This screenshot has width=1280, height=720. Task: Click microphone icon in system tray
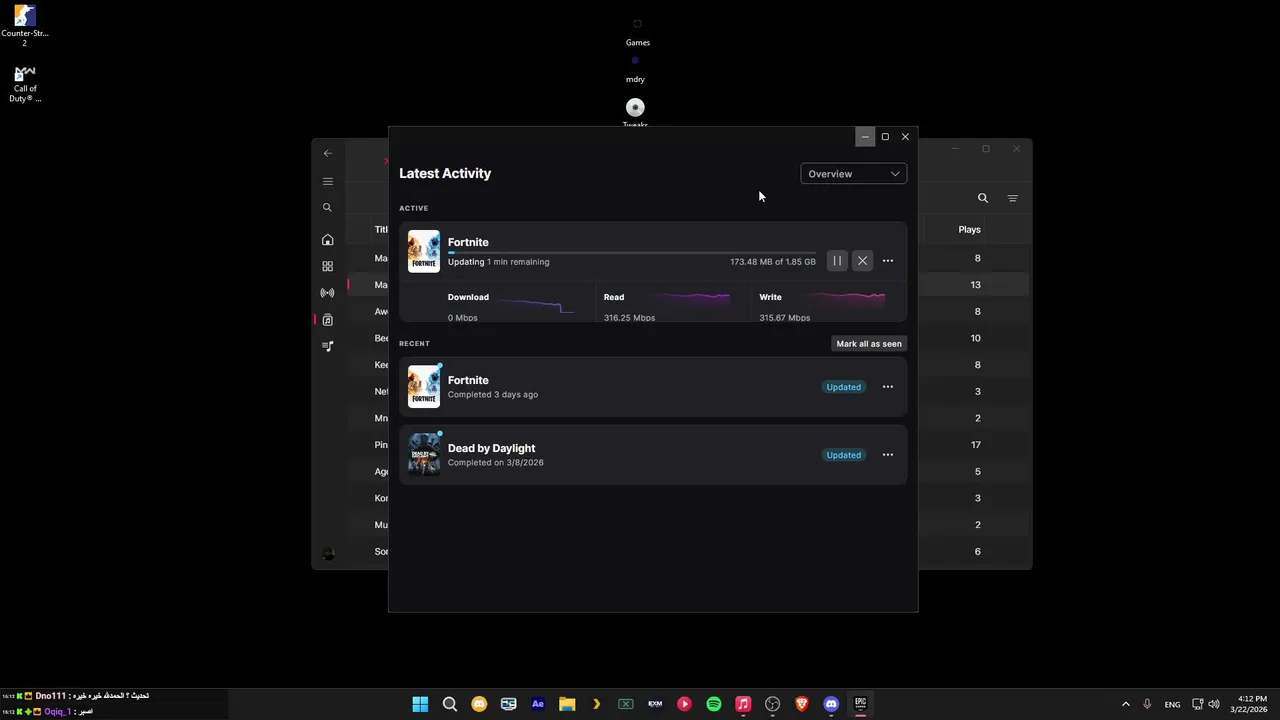(x=1147, y=704)
